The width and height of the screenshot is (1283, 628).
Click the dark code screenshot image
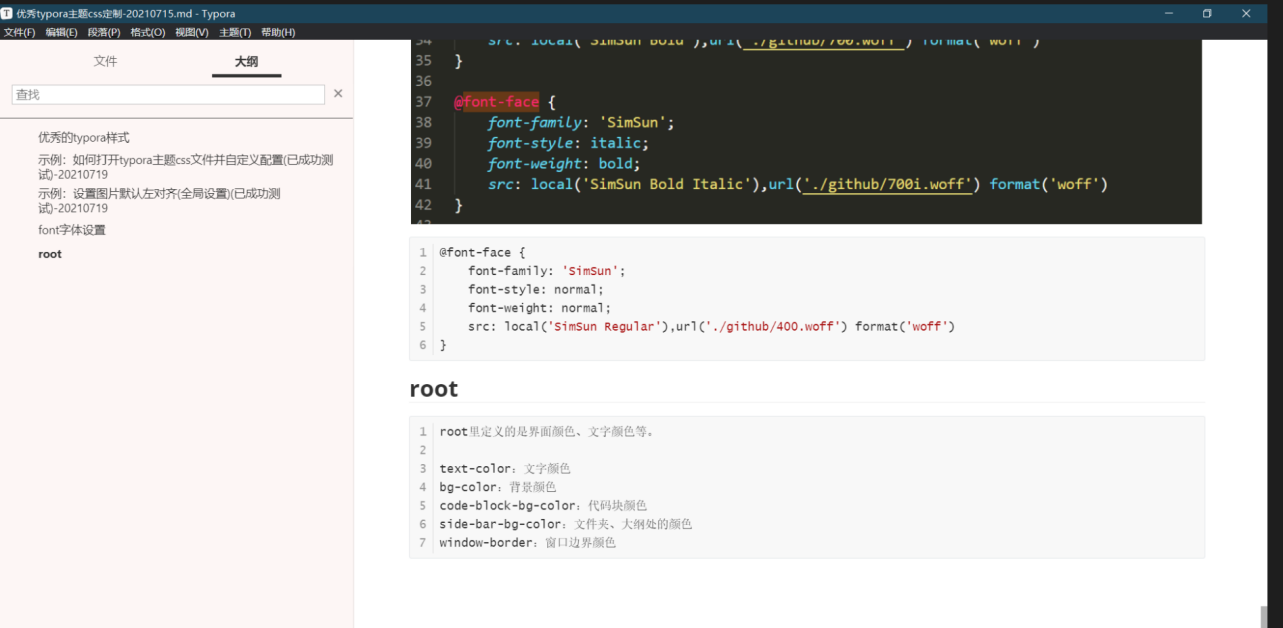click(x=806, y=132)
